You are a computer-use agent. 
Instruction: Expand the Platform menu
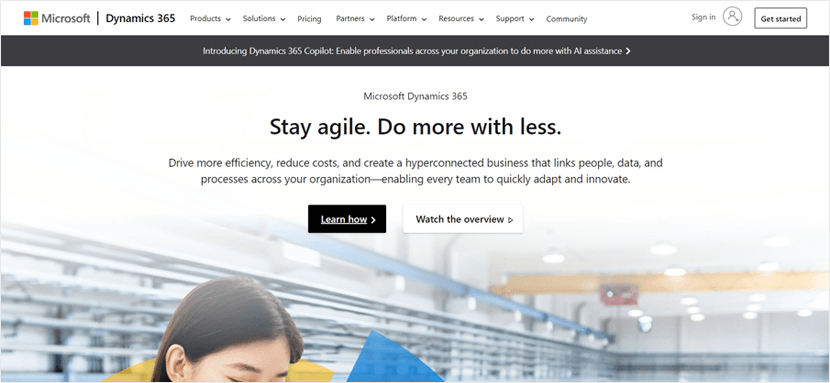(x=406, y=19)
